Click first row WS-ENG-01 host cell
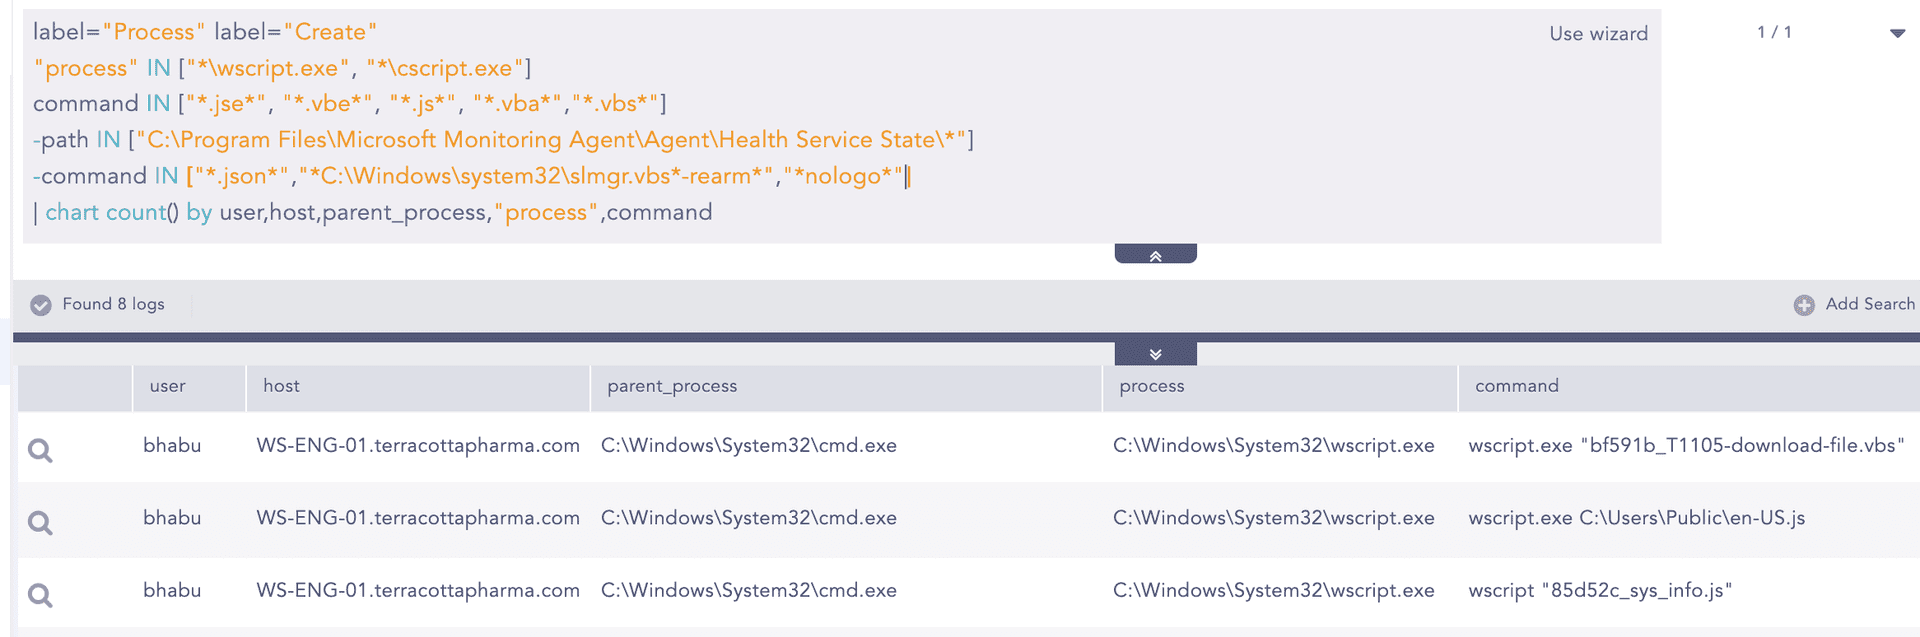Image resolution: width=1920 pixels, height=637 pixels. point(417,445)
